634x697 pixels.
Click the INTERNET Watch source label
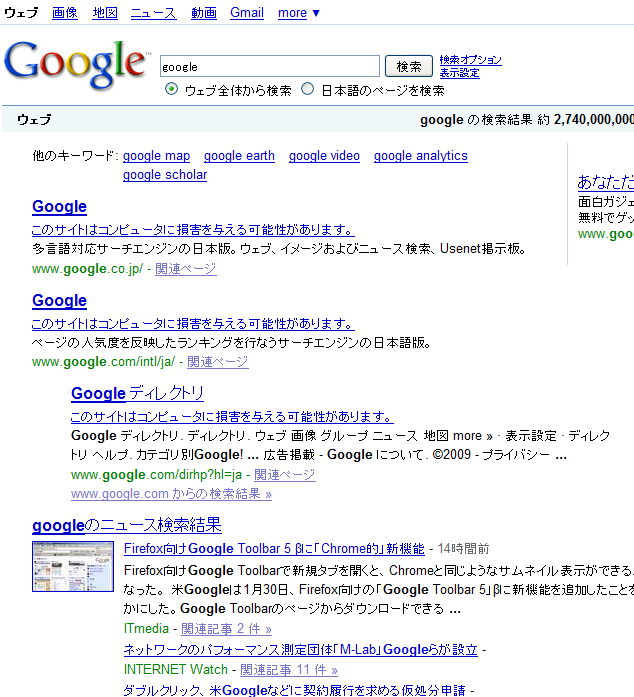[x=176, y=670]
